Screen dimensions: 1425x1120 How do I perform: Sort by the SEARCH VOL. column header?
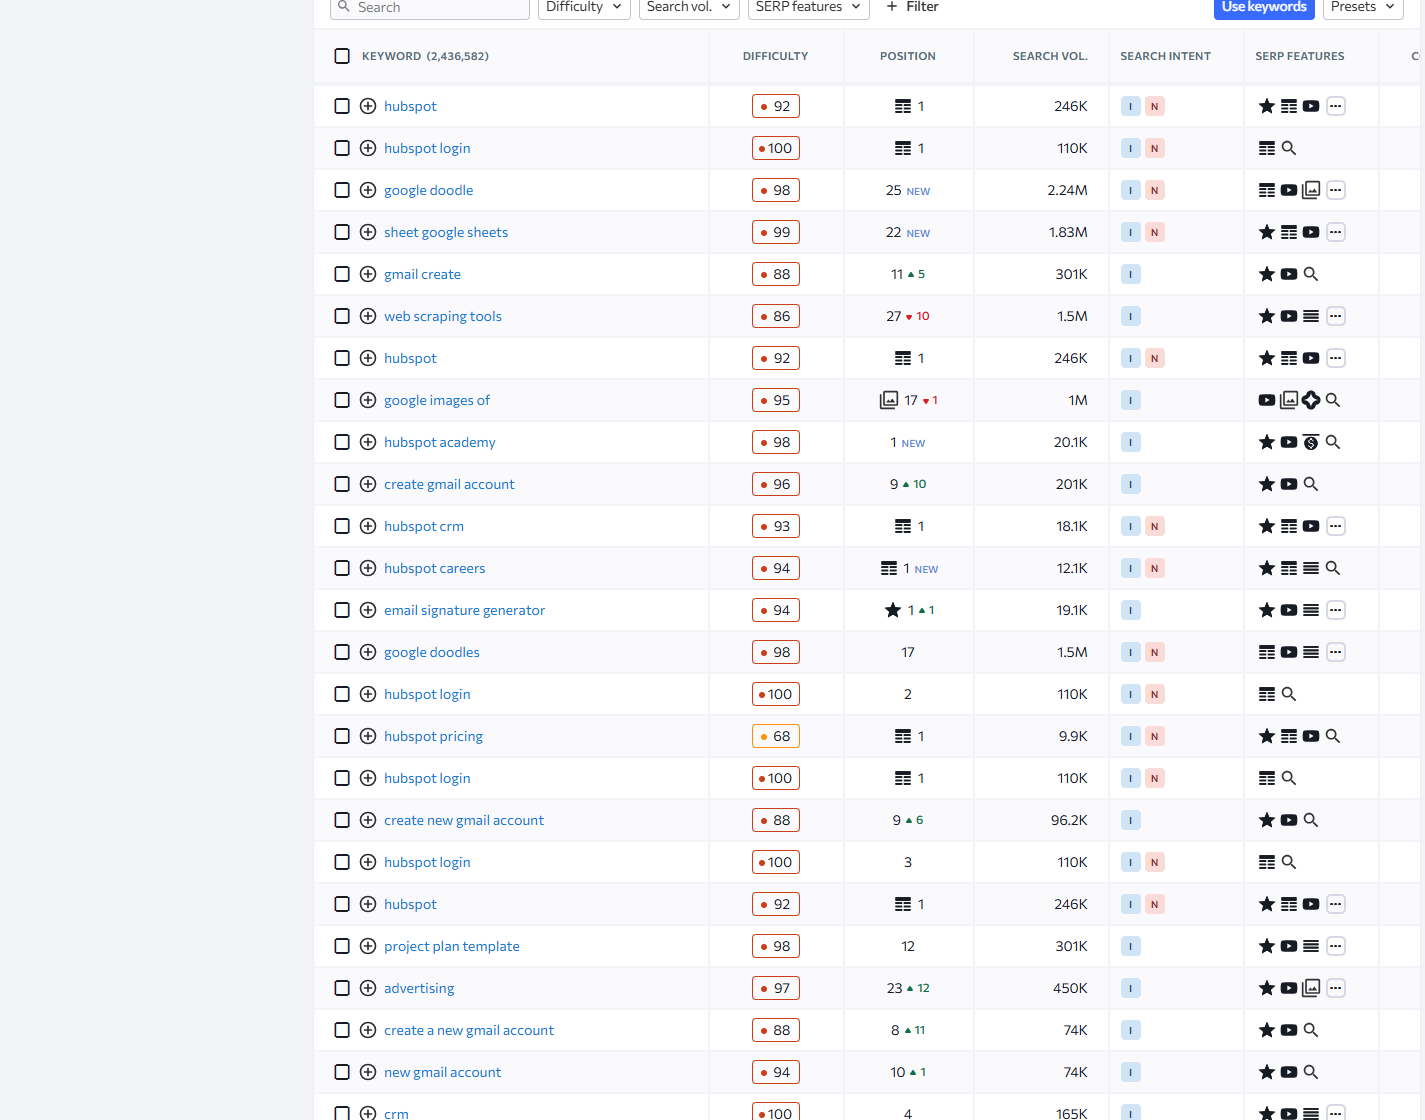click(1050, 56)
